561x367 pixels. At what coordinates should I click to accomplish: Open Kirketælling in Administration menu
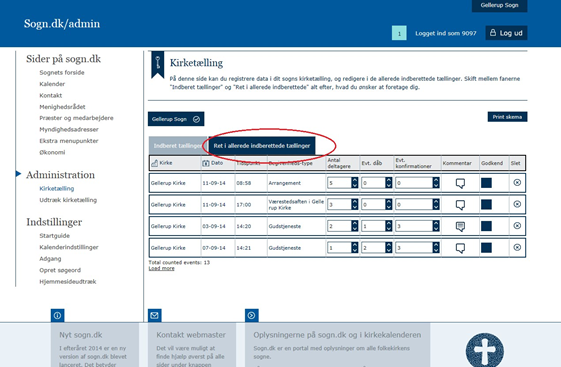[x=57, y=189]
